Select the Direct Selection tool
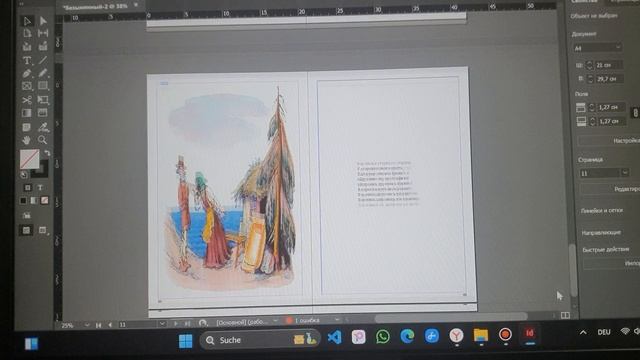640x360 pixels. coord(43,21)
